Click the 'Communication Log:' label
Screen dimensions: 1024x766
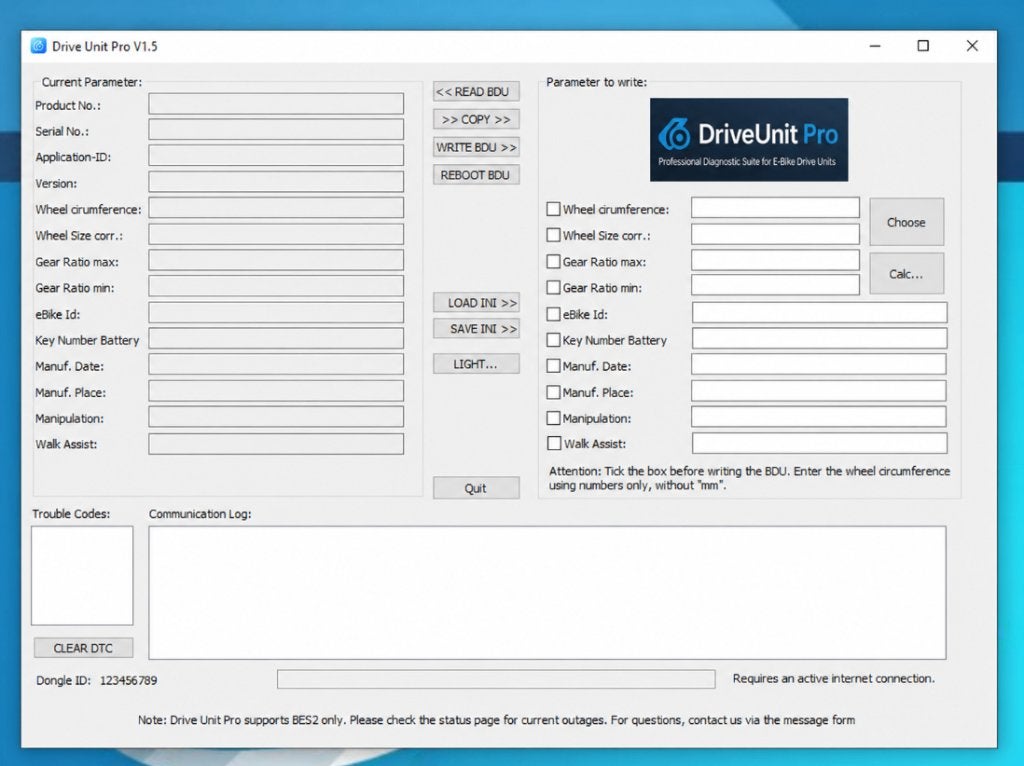coord(200,514)
